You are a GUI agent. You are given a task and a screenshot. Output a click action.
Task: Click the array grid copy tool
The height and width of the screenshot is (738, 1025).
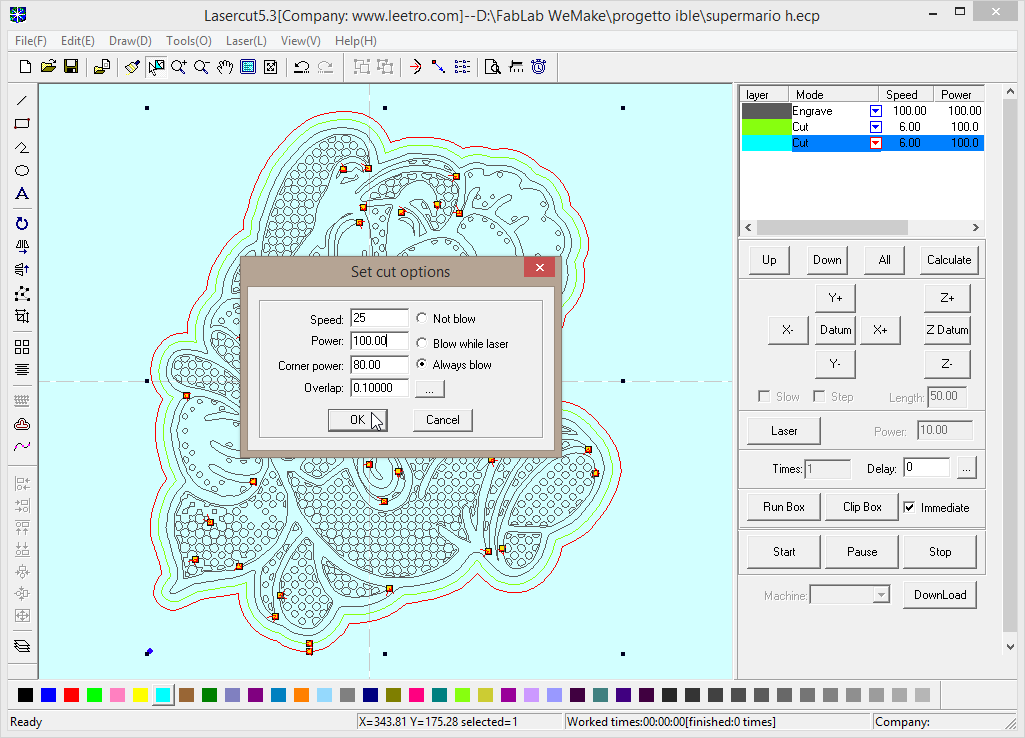pos(22,346)
